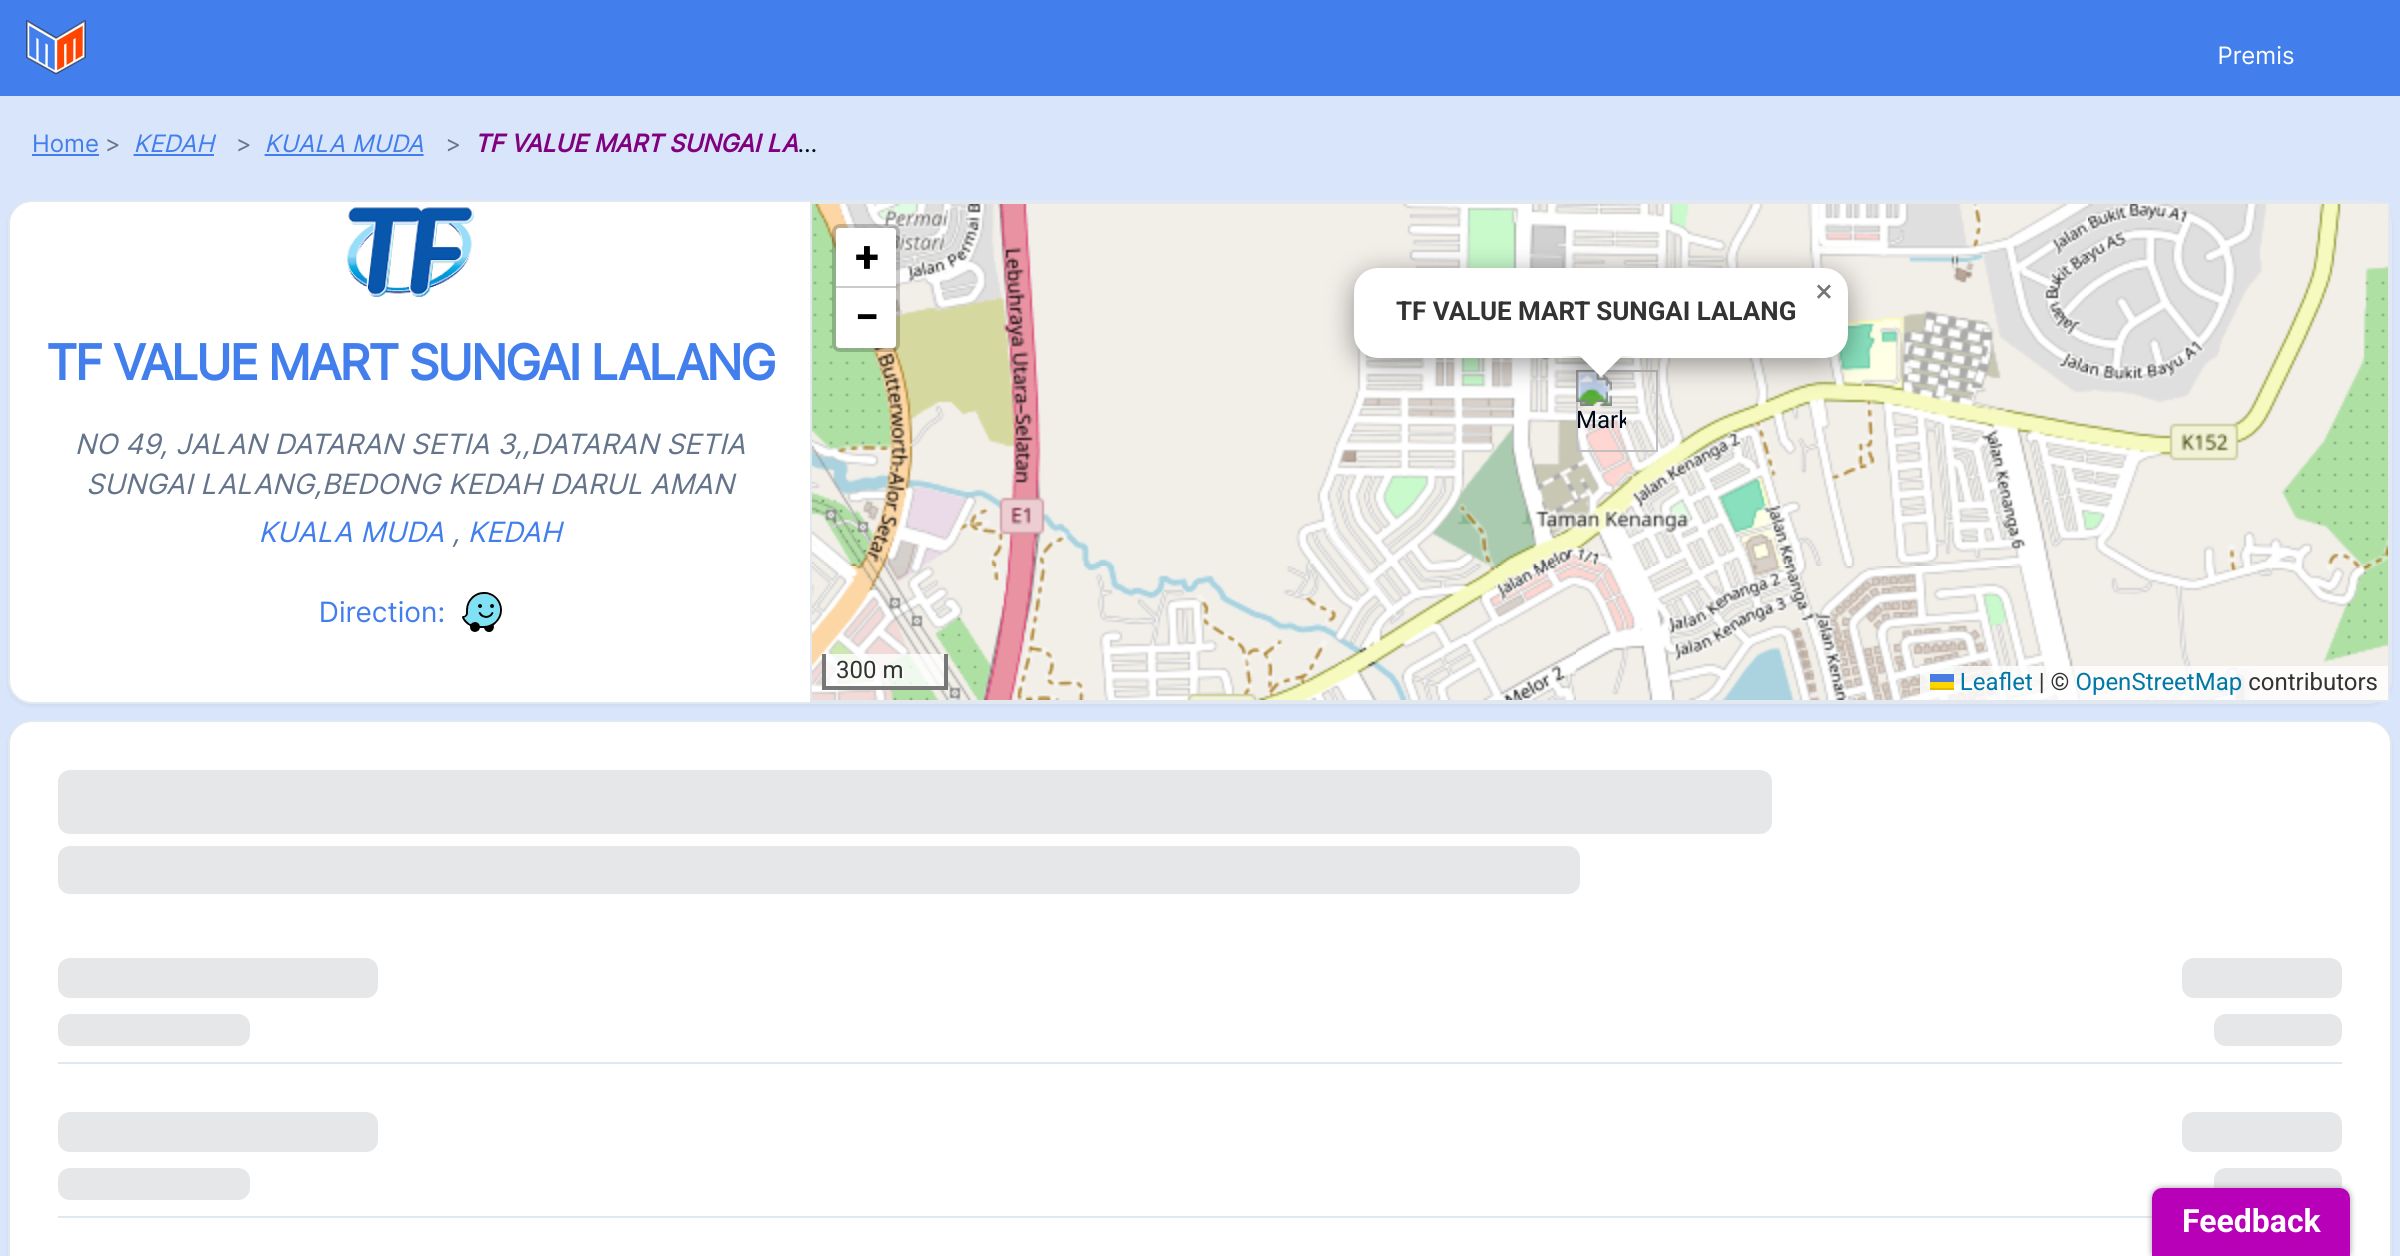Click the E1 highway shield on map

tap(1021, 515)
